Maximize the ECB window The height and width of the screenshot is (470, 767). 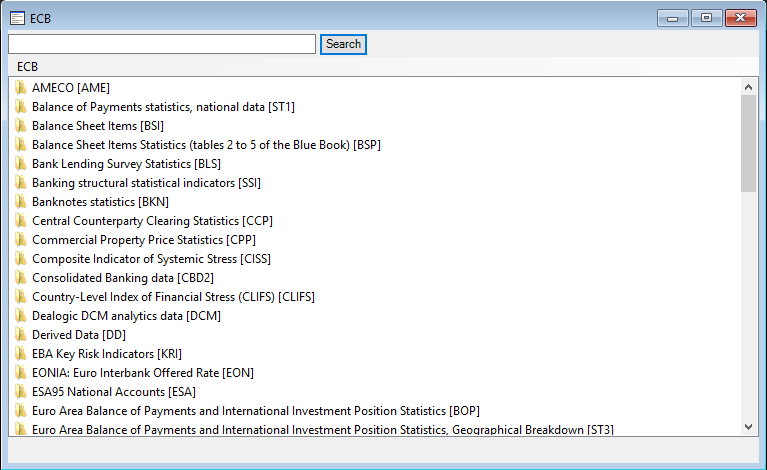(706, 19)
